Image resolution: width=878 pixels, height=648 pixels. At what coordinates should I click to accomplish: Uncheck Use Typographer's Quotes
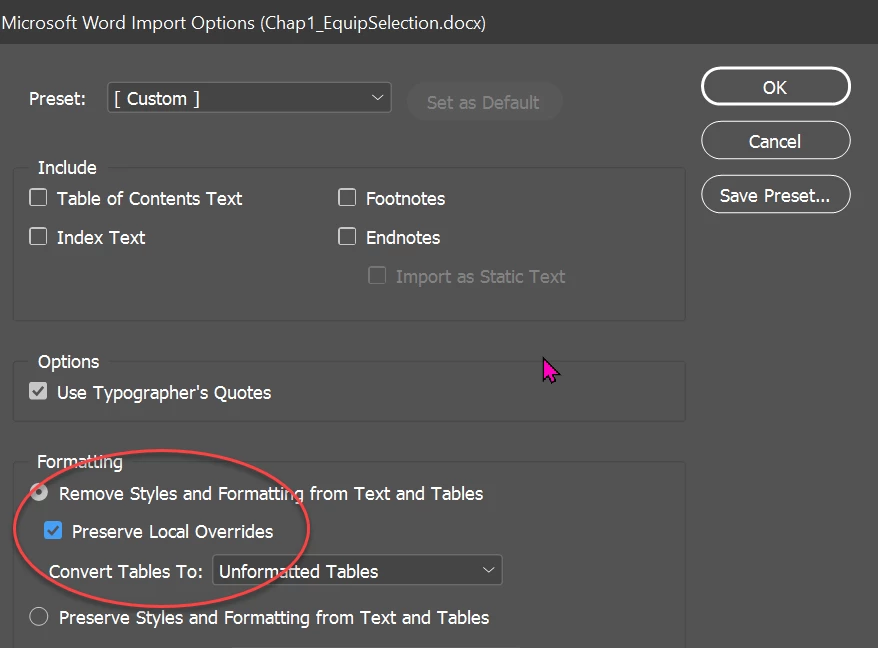click(38, 391)
